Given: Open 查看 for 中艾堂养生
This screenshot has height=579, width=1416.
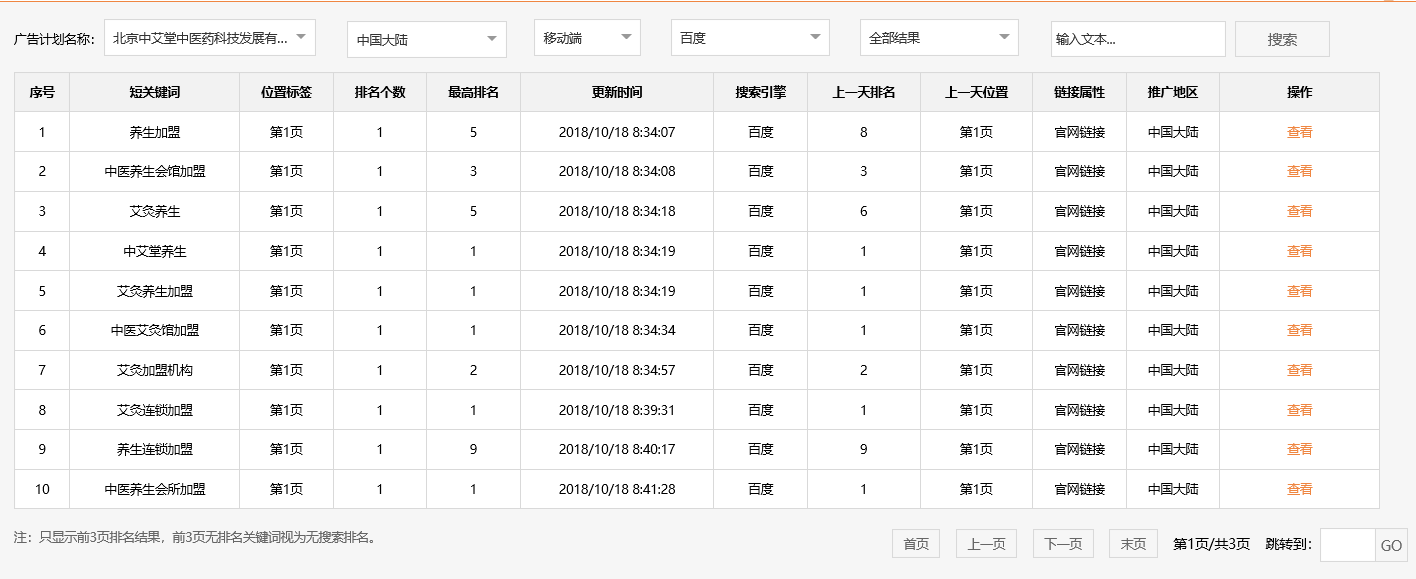Looking at the screenshot, I should point(1299,251).
